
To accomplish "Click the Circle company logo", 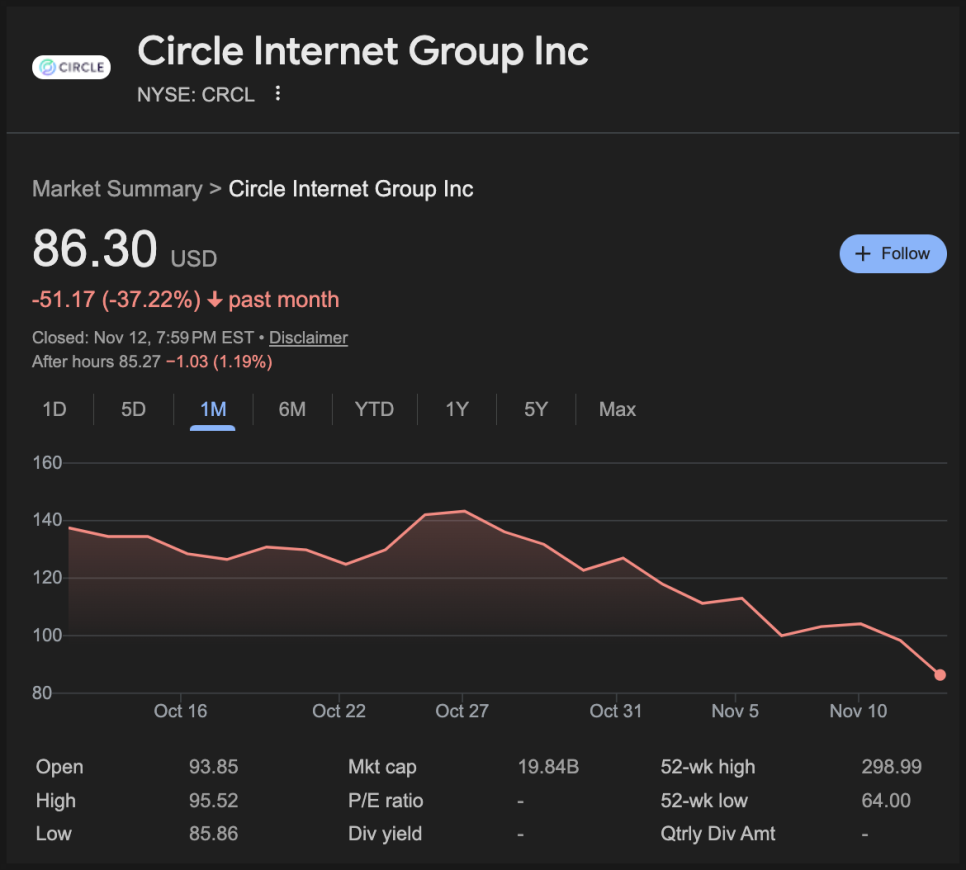I will (71, 68).
